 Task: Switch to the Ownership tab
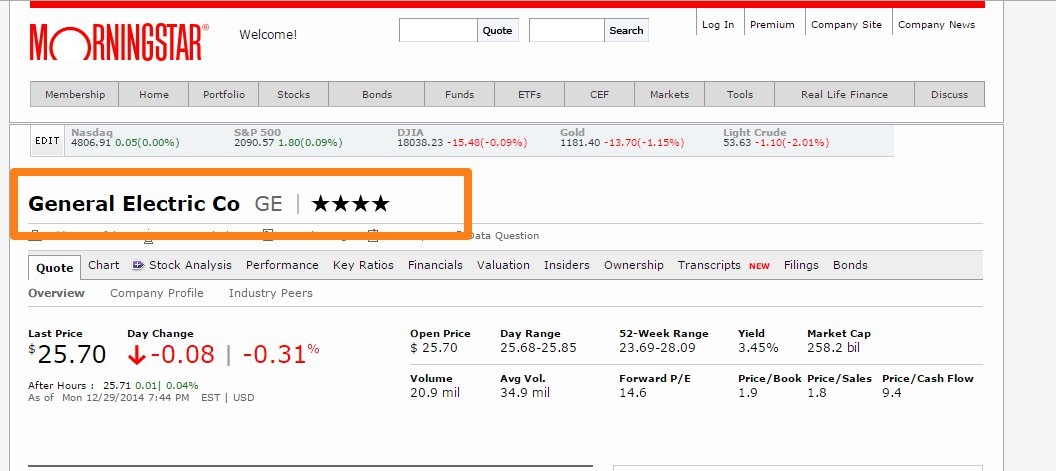pos(634,265)
